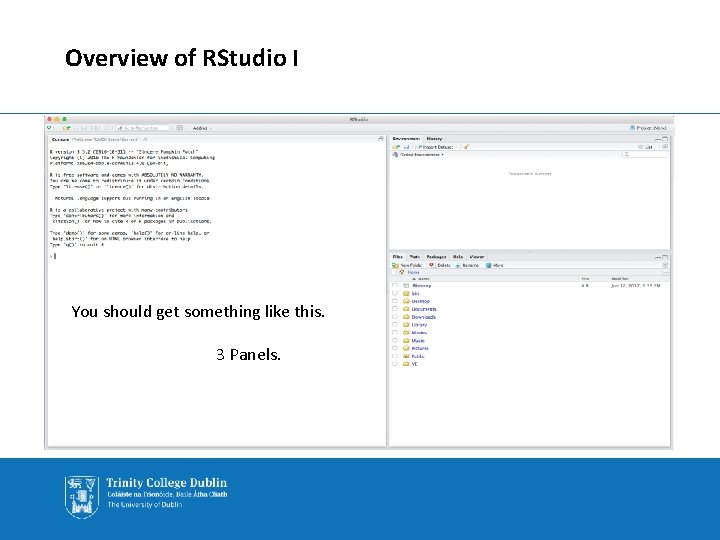Click the Delete button in Files pane
Image resolution: width=720 pixels, height=540 pixels.
pyautogui.click(x=440, y=265)
